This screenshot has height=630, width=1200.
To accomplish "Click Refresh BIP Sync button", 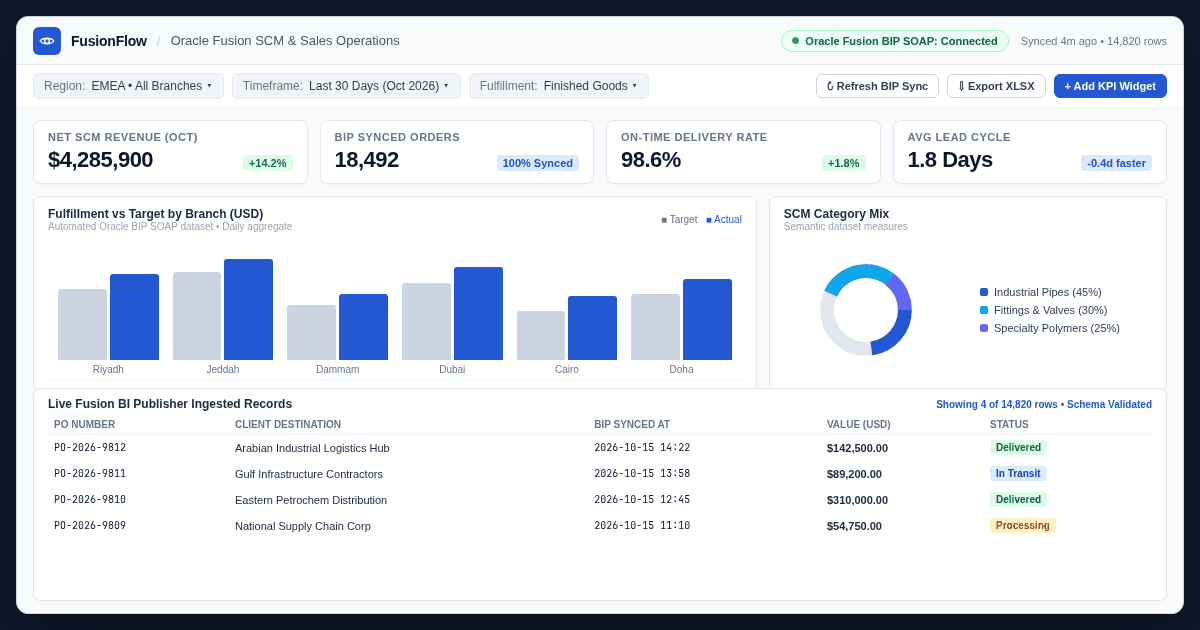I will point(877,86).
